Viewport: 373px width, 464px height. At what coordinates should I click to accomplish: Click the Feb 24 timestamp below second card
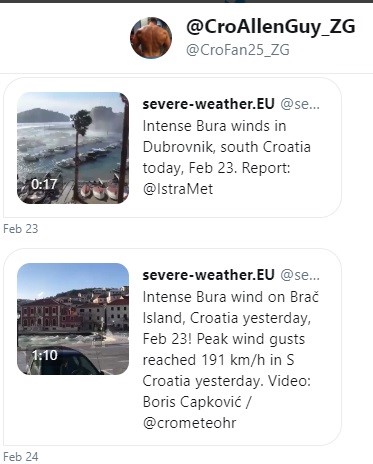[21, 457]
